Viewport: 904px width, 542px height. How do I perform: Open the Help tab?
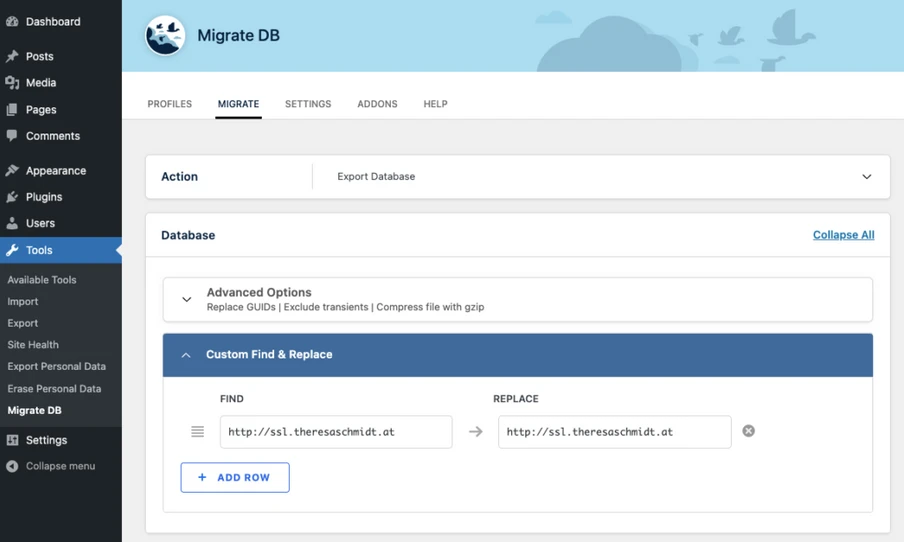pos(435,104)
